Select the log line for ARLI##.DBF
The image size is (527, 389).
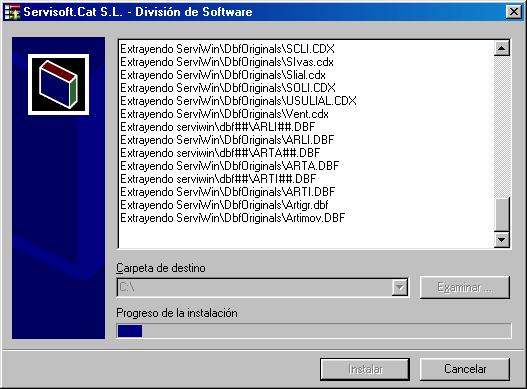pos(217,127)
